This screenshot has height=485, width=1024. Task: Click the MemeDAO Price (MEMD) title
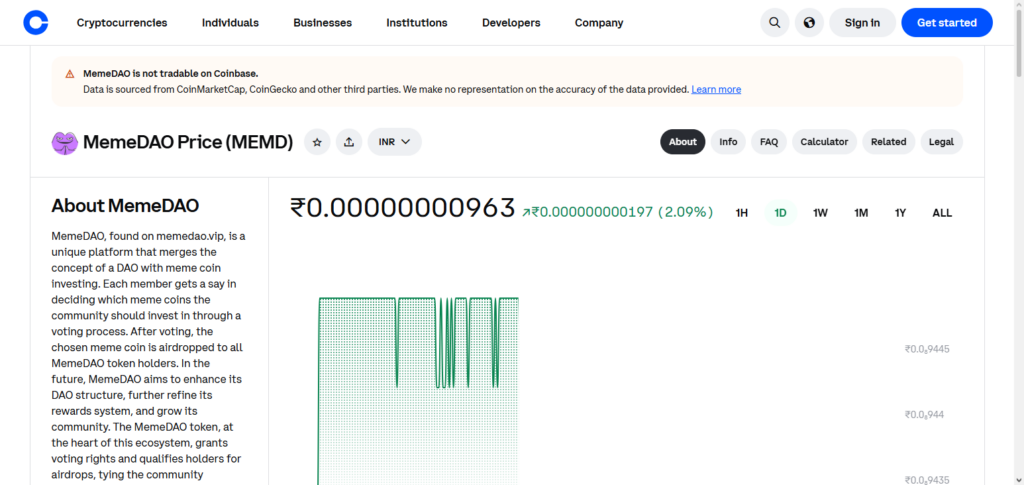coord(188,142)
